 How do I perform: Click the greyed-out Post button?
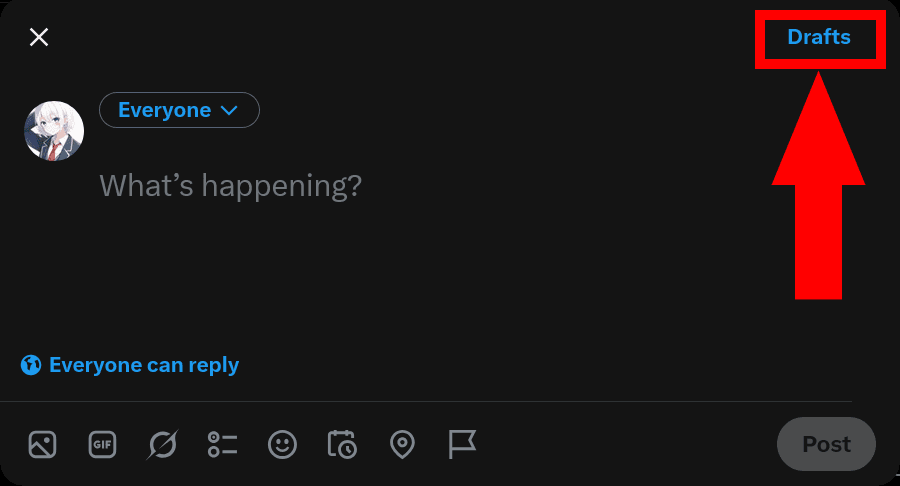pos(827,444)
